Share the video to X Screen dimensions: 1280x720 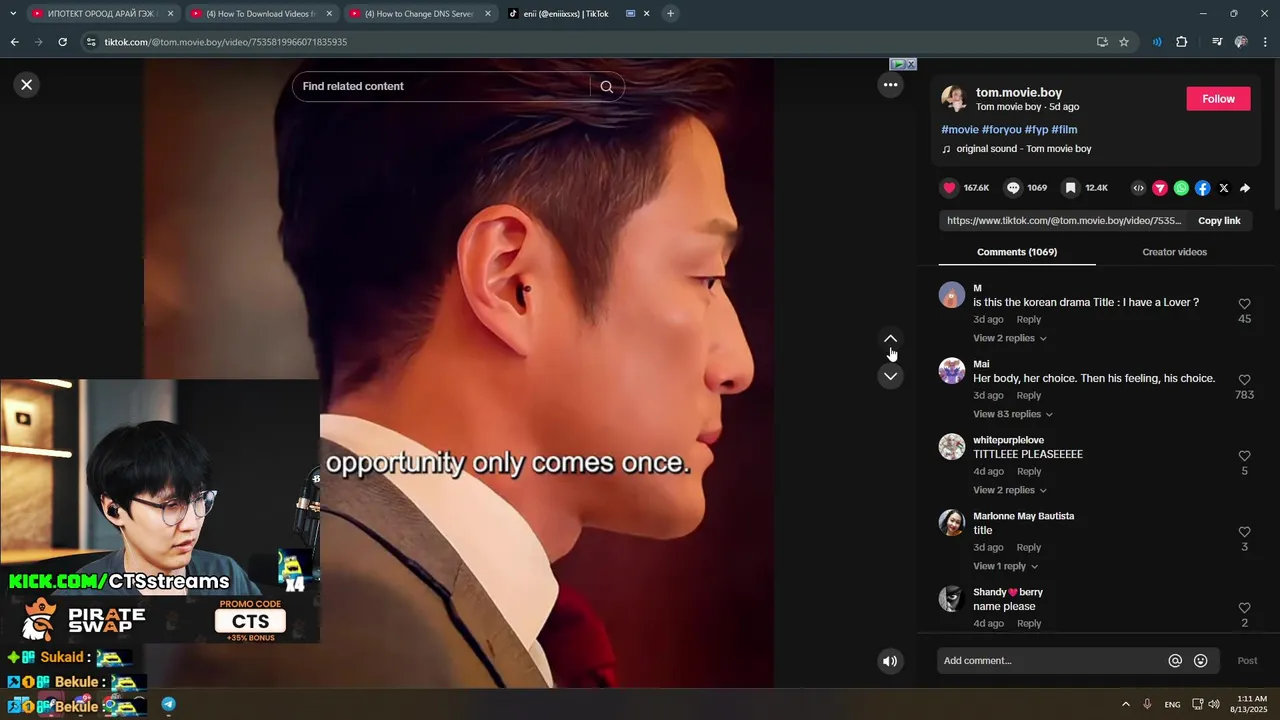pyautogui.click(x=1224, y=188)
